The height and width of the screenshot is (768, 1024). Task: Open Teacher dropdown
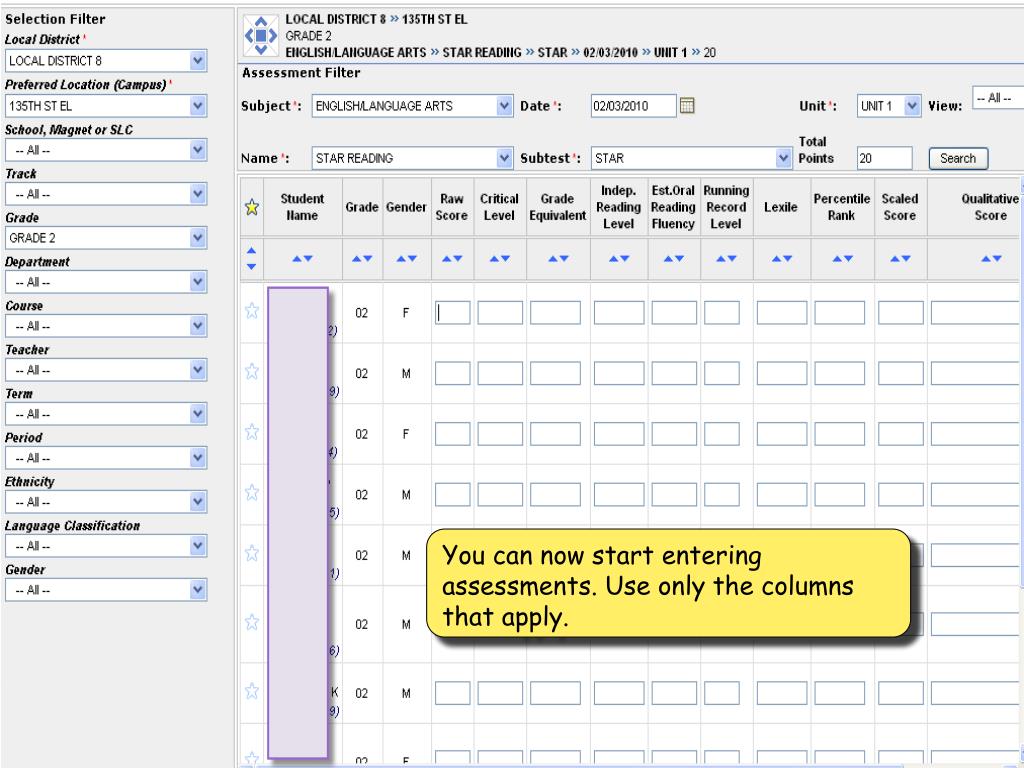click(106, 370)
